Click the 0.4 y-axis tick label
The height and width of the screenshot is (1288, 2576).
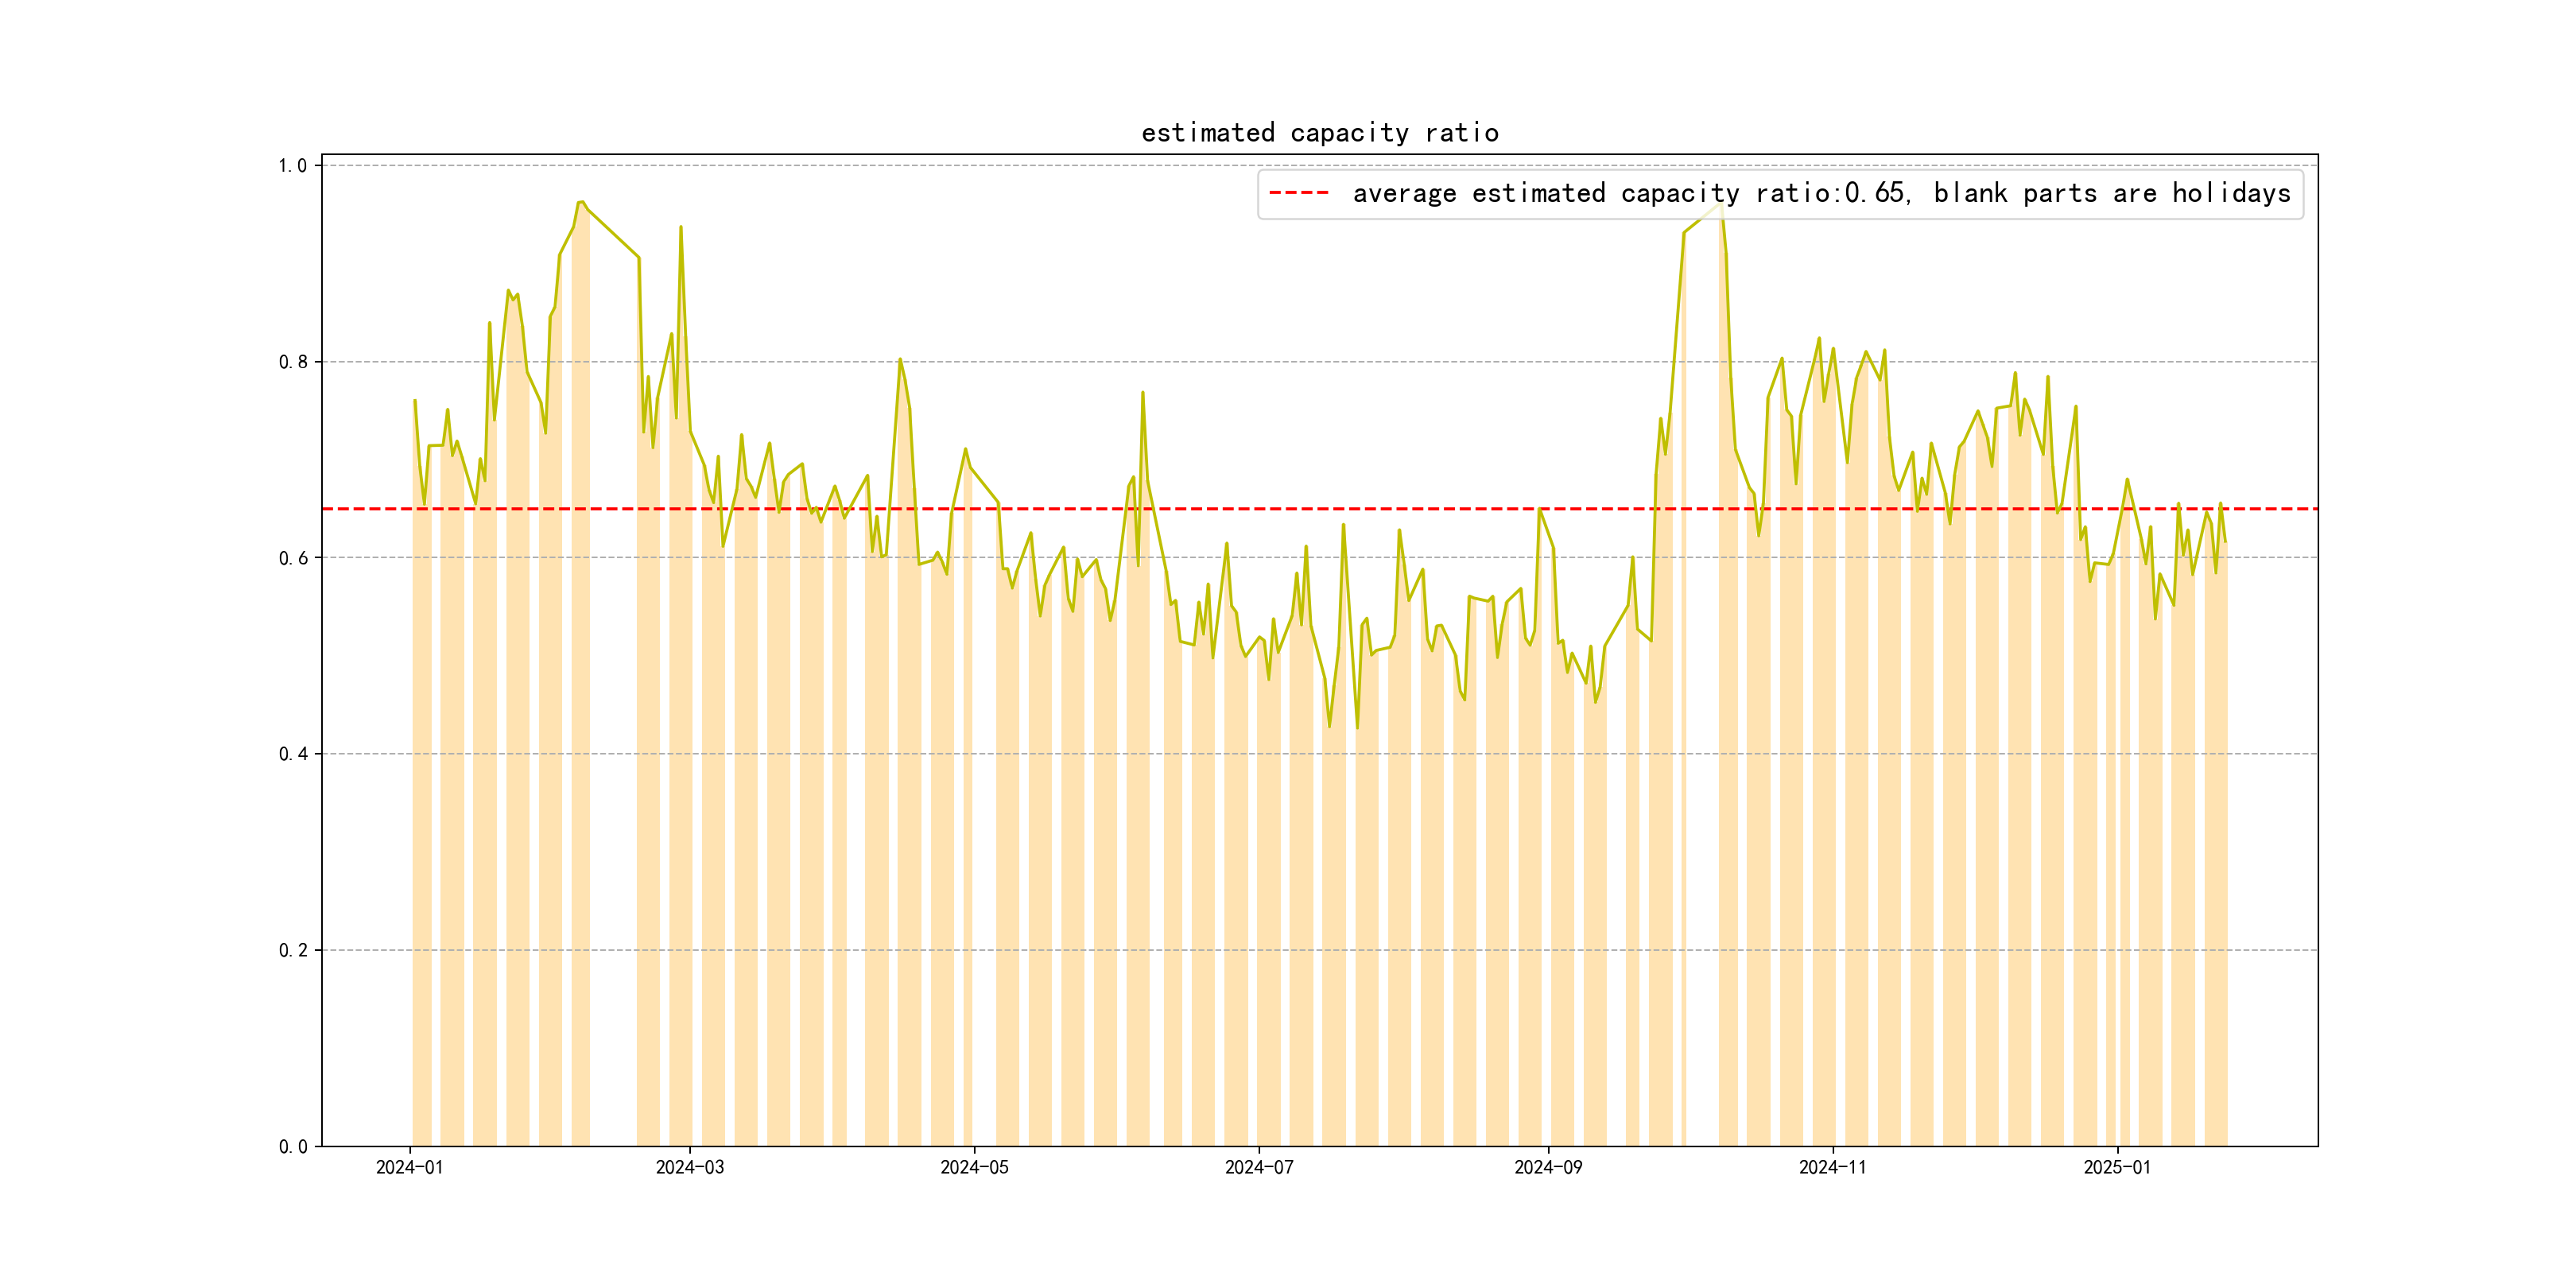click(x=292, y=754)
